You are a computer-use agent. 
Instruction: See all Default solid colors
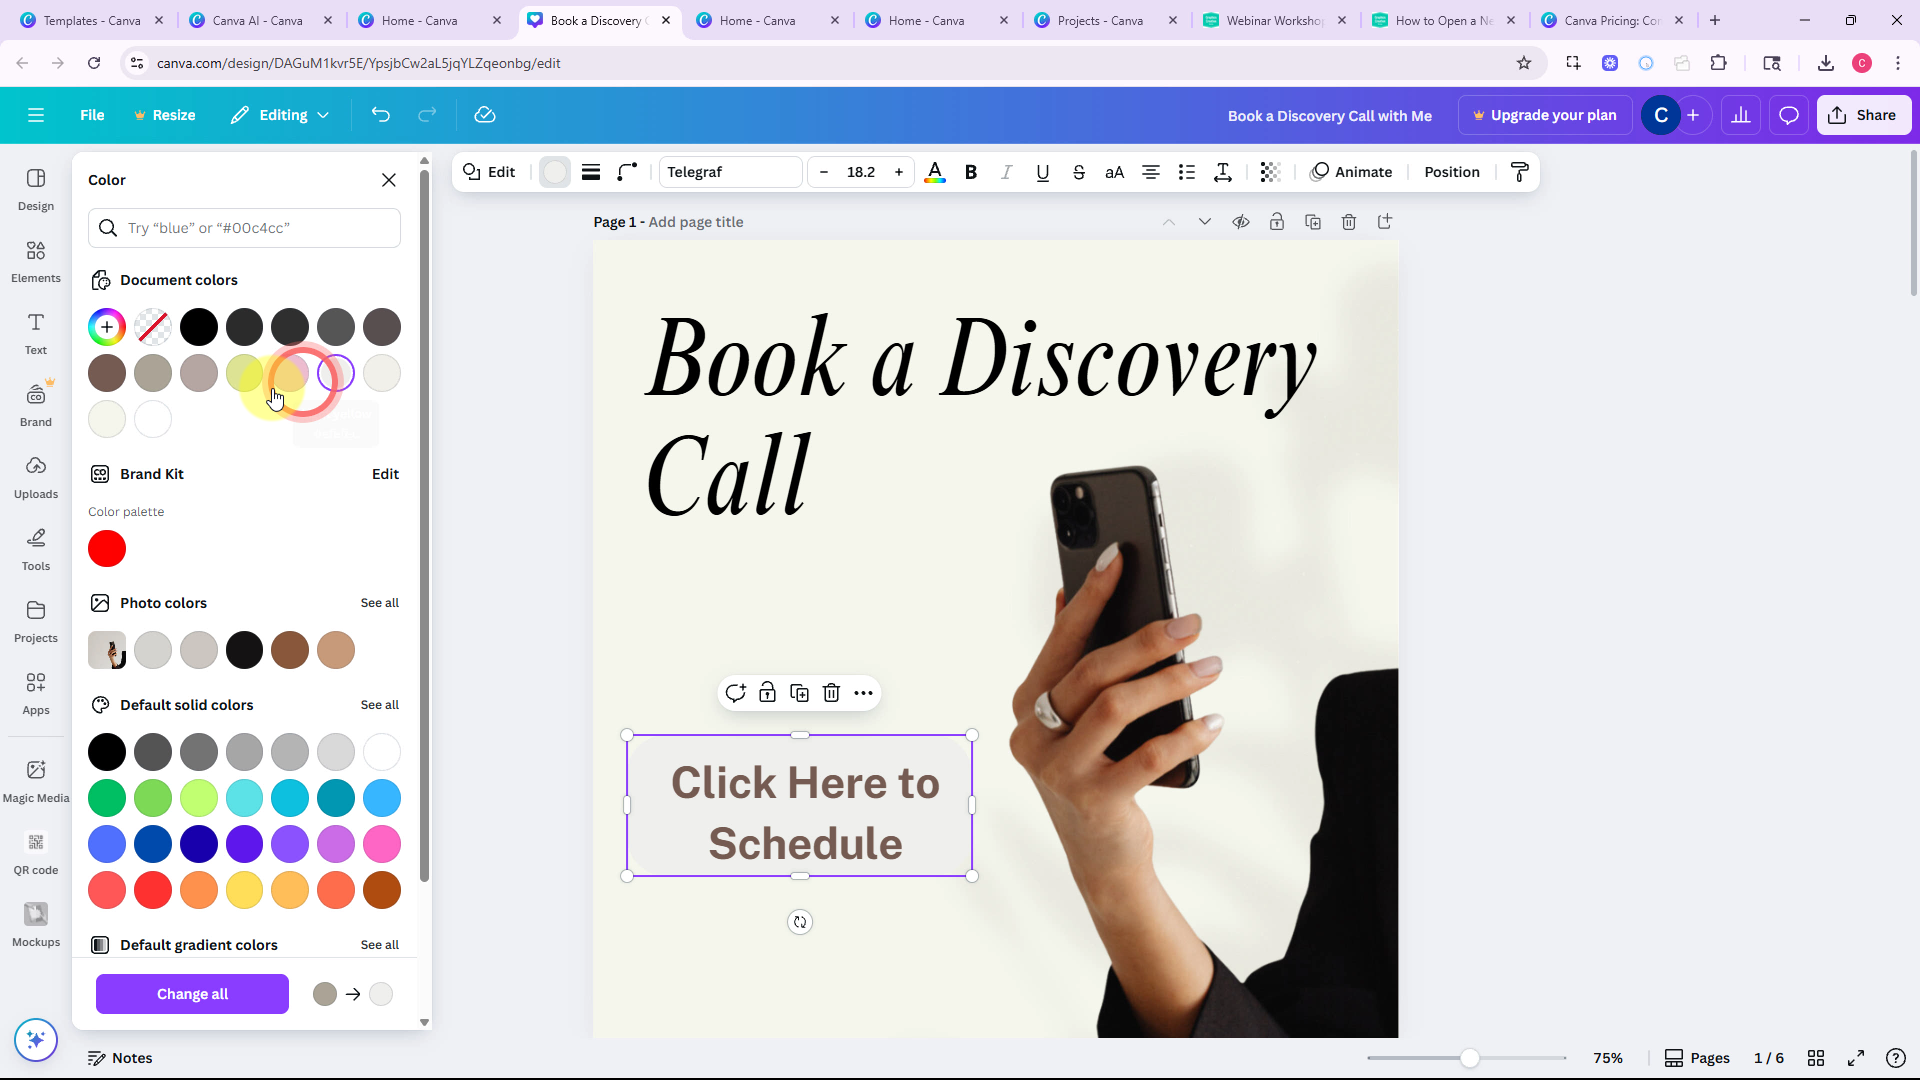(x=380, y=705)
